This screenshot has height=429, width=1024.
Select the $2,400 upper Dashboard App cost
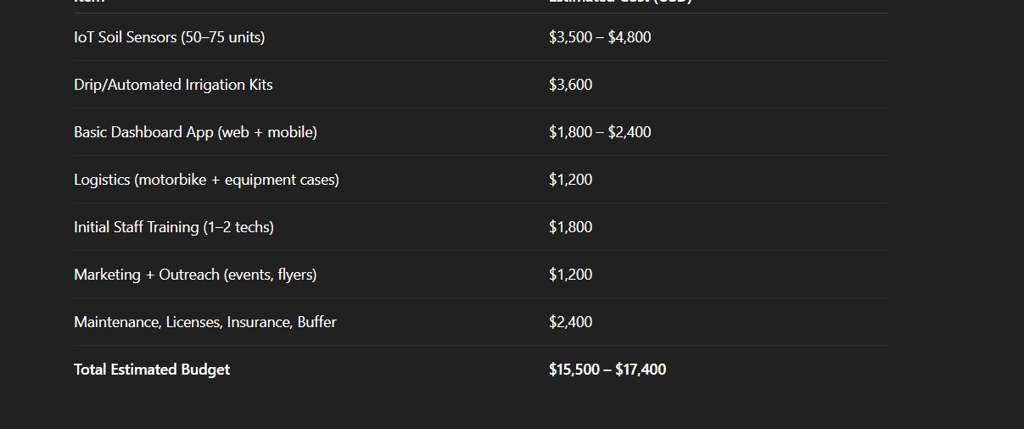tap(630, 133)
